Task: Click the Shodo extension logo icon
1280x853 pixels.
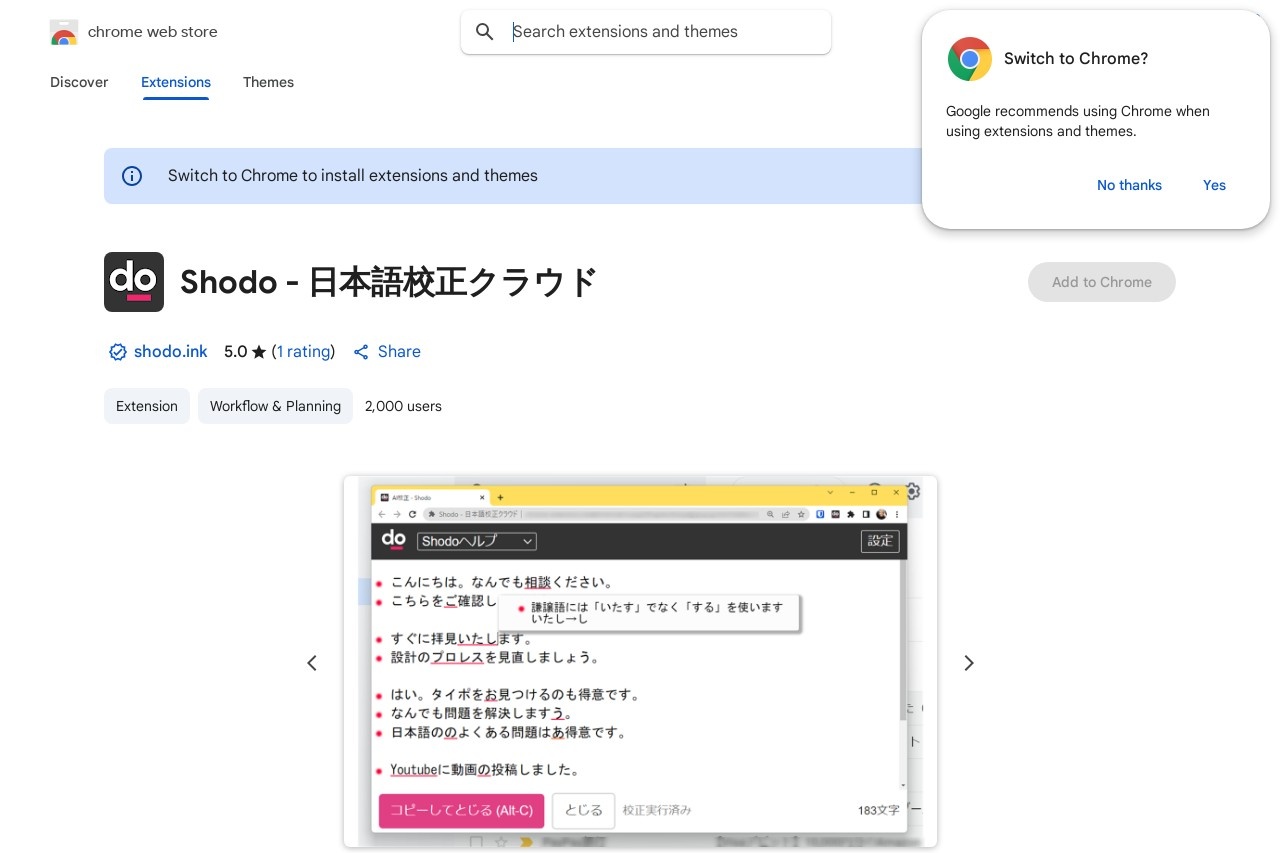Action: click(134, 282)
